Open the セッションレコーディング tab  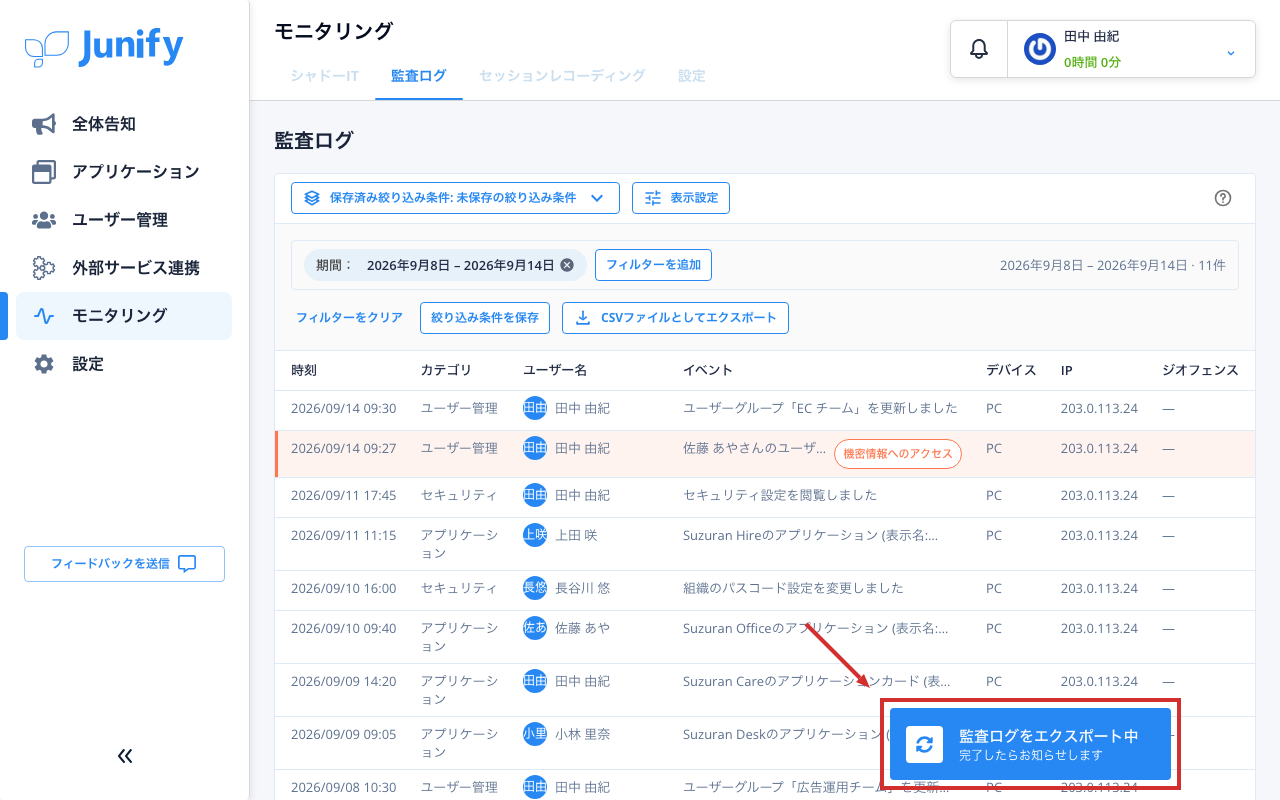[562, 76]
